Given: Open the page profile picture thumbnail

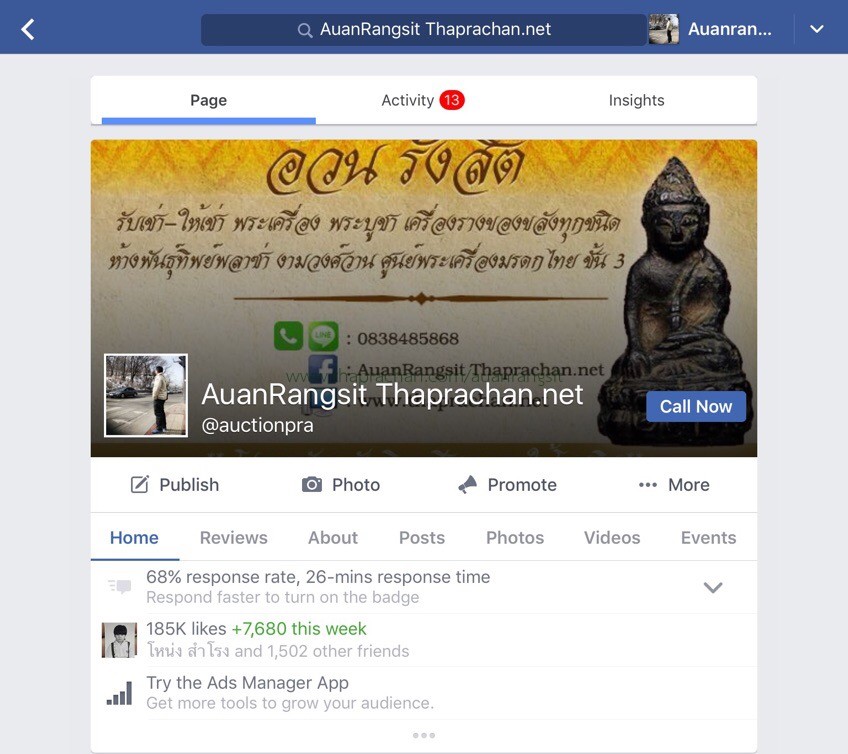Looking at the screenshot, I should pos(146,395).
